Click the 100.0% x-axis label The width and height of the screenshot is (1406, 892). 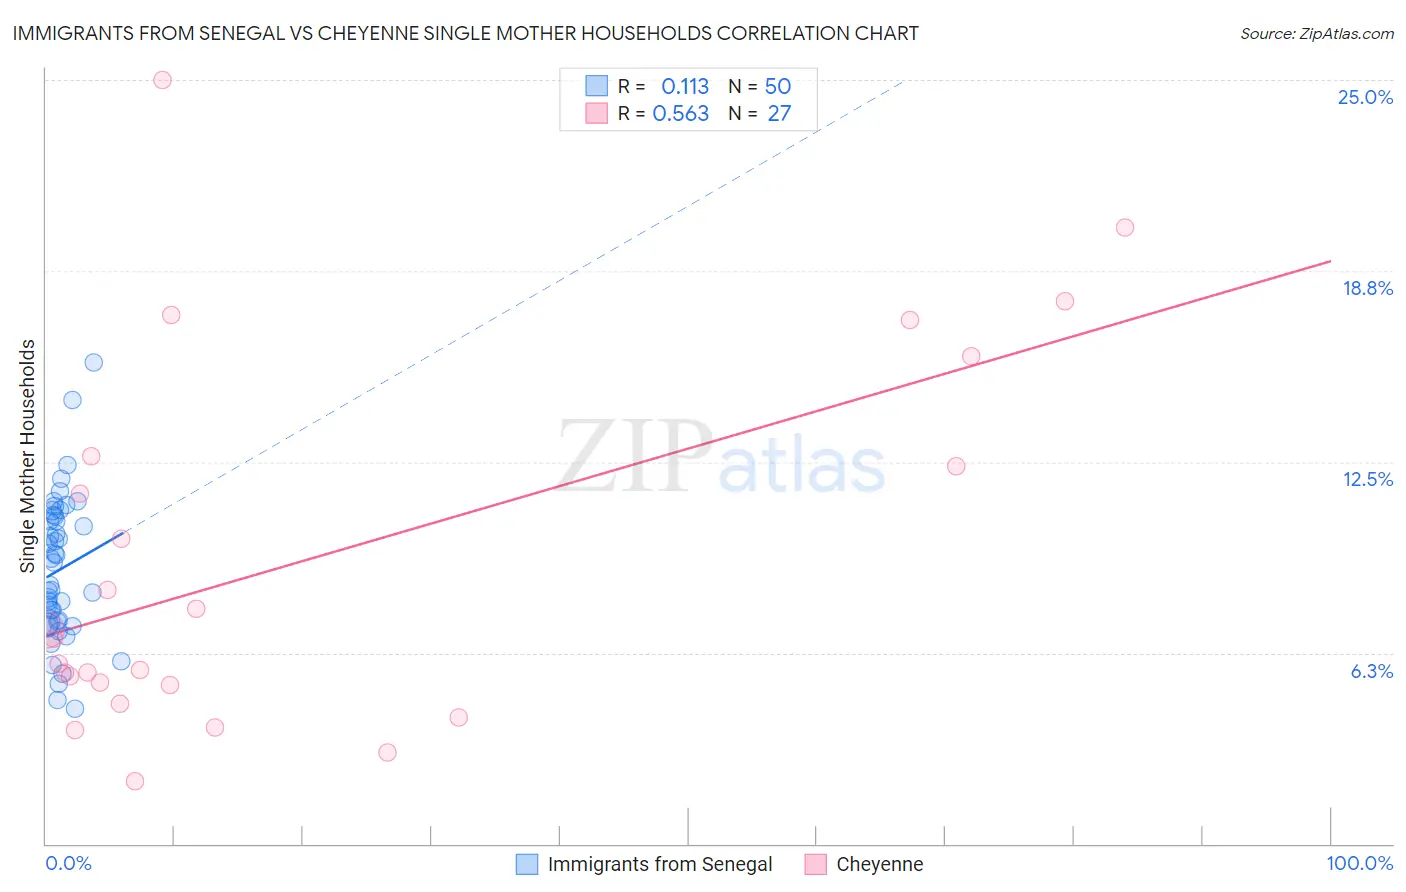(1360, 863)
